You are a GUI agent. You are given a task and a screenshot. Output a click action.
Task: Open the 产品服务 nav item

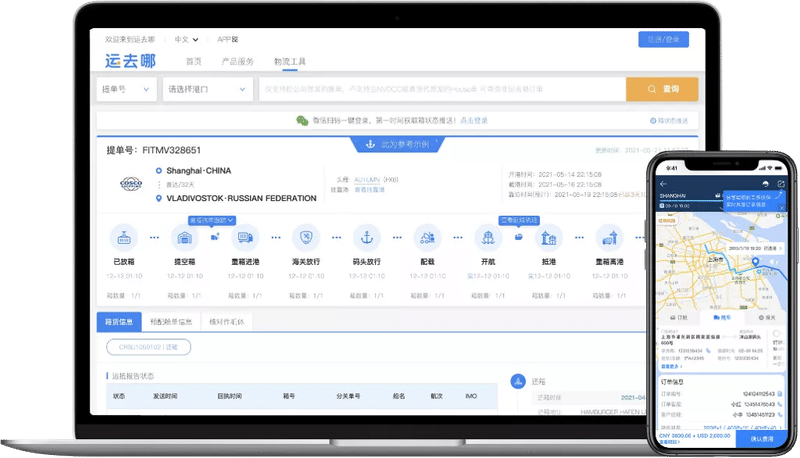[237, 62]
